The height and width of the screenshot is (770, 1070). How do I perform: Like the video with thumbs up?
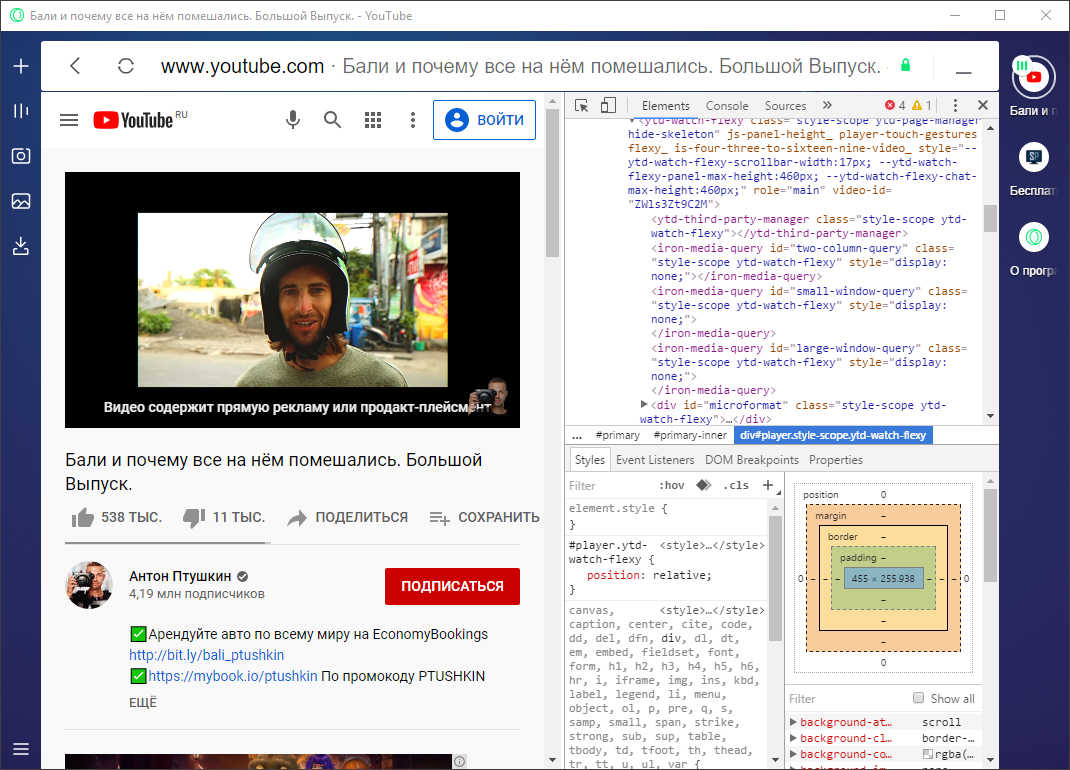(x=83, y=518)
